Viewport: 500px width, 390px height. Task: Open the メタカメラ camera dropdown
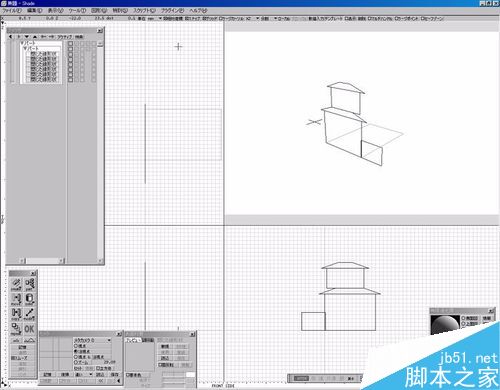(x=92, y=340)
